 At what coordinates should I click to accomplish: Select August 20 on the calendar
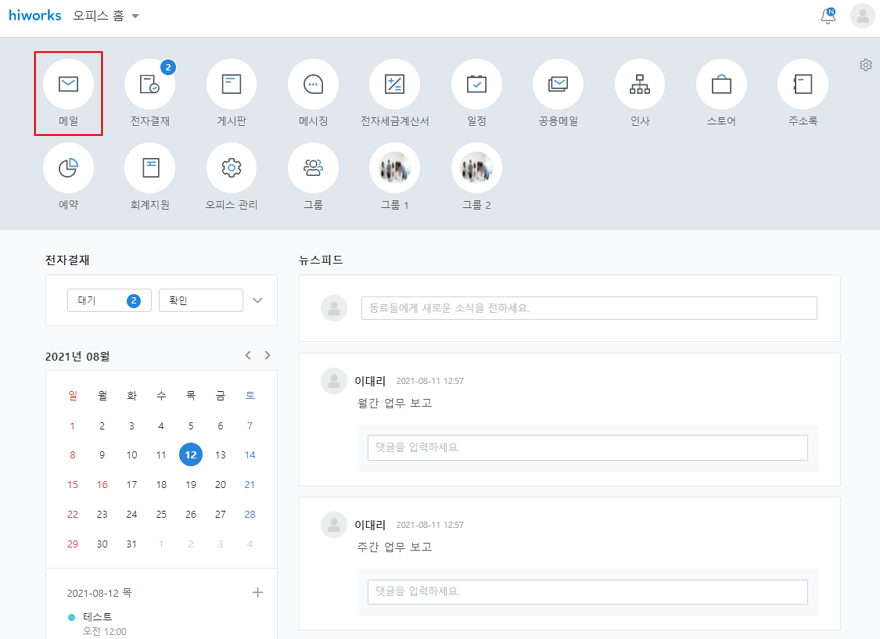[x=221, y=485]
